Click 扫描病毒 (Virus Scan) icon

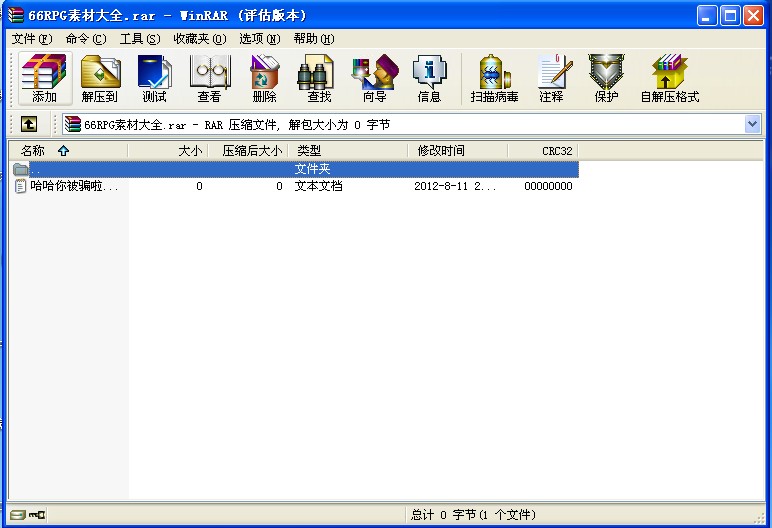(494, 78)
